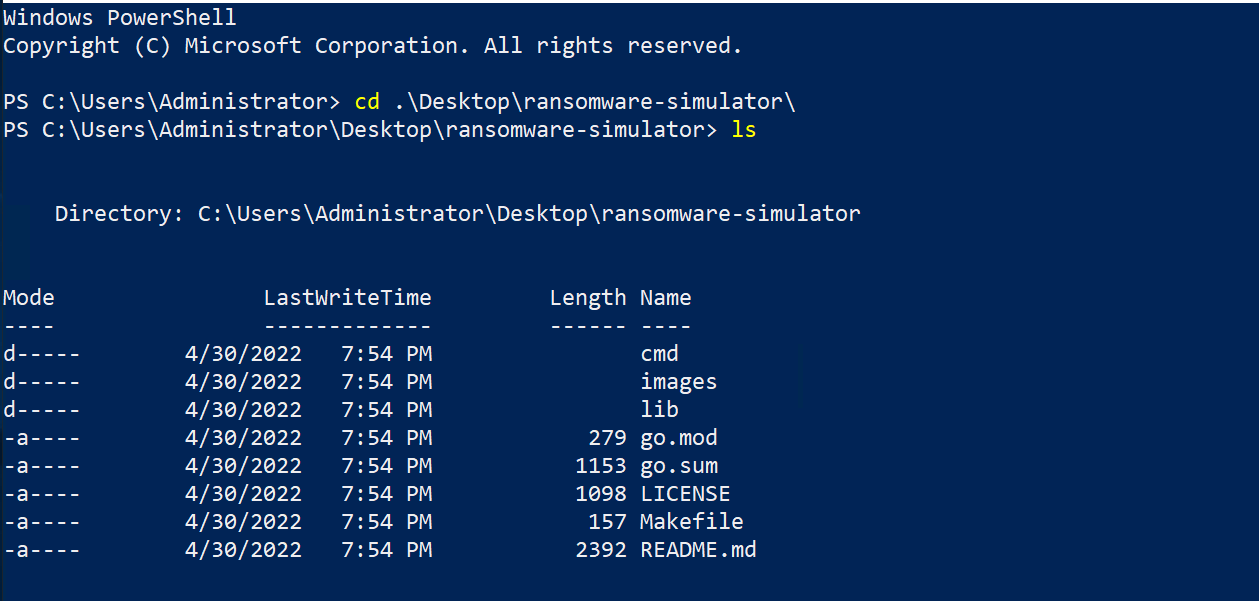Click the LICENSE file name

pyautogui.click(x=685, y=494)
